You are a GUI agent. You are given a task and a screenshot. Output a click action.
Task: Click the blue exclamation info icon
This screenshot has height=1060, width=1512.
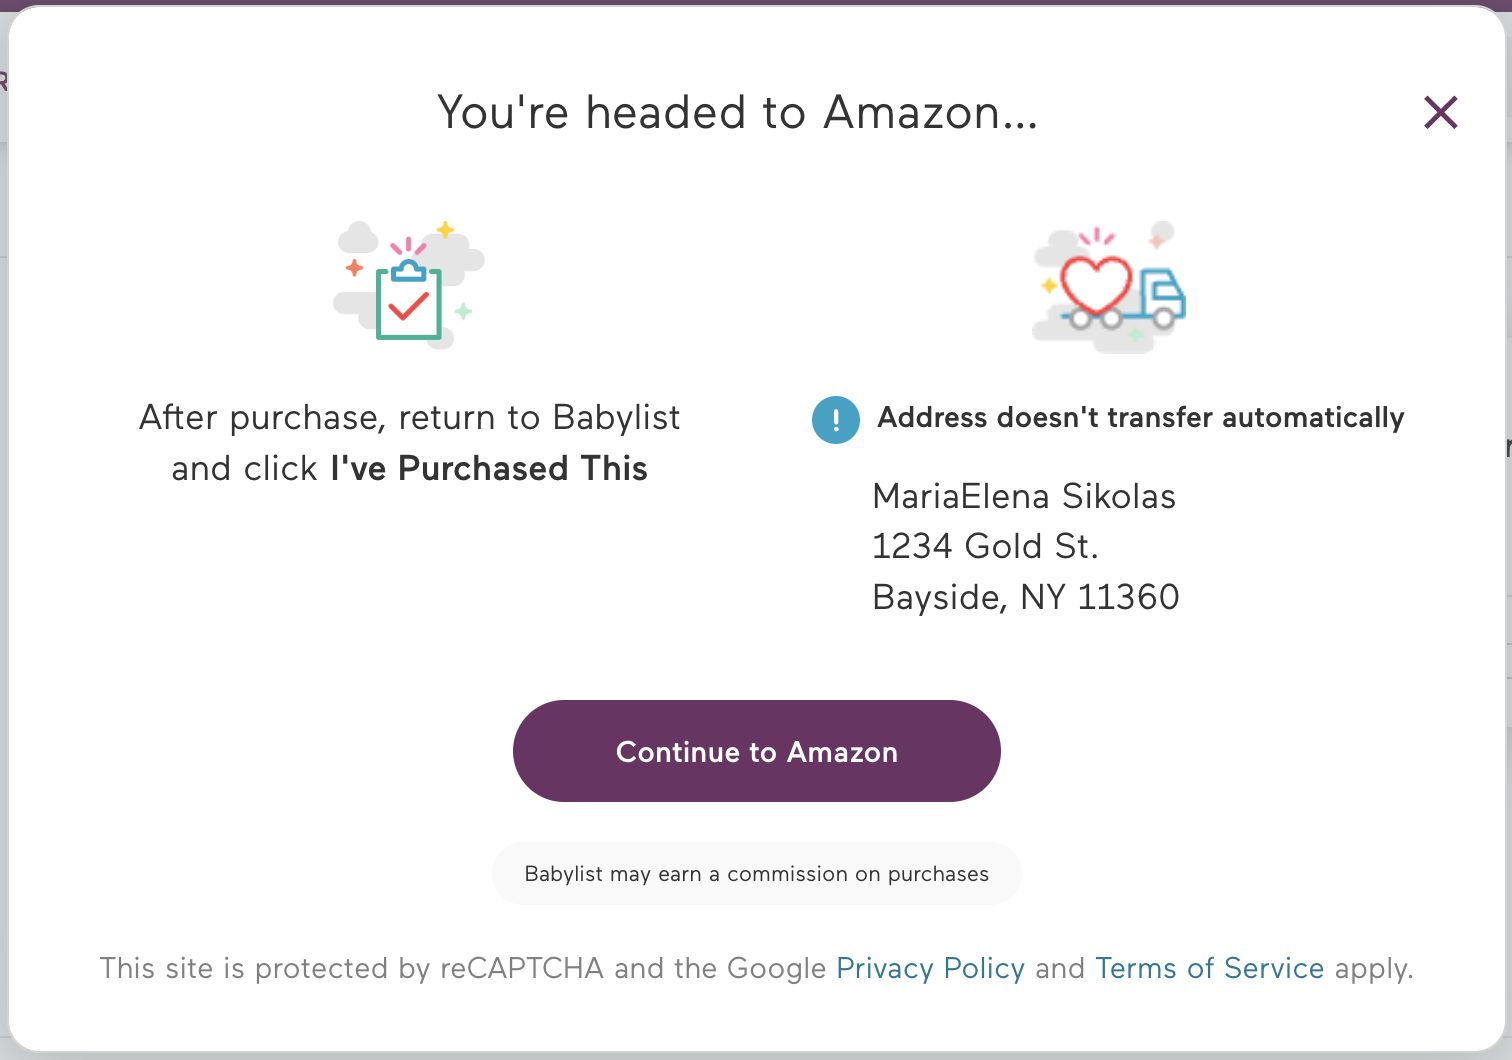click(836, 420)
